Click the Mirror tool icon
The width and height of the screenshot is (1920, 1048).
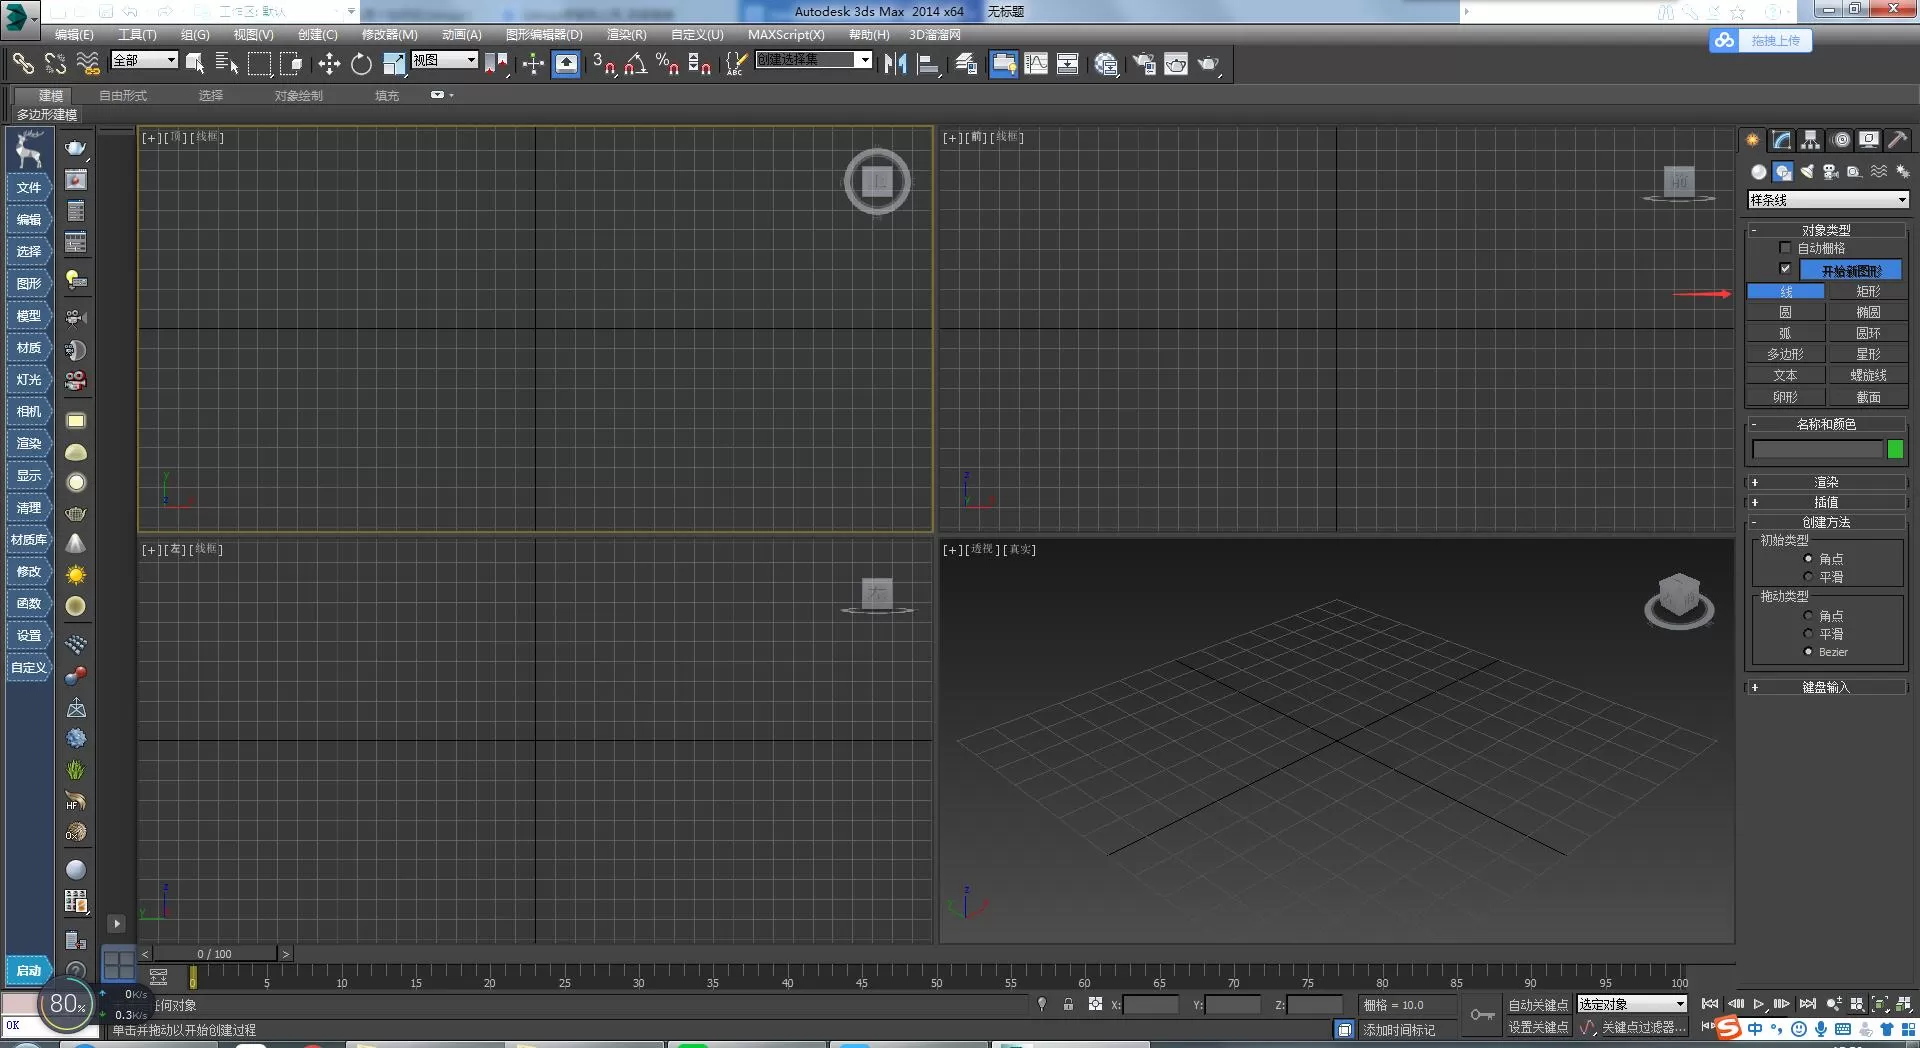coord(895,64)
